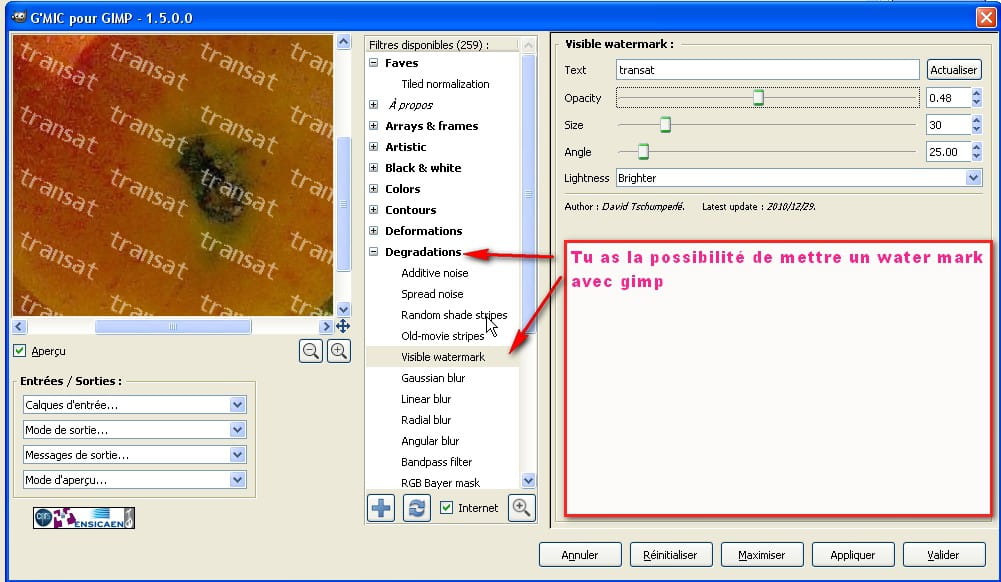This screenshot has width=1001, height=582.
Task: Collapse the Degradations category
Action: [x=373, y=252]
